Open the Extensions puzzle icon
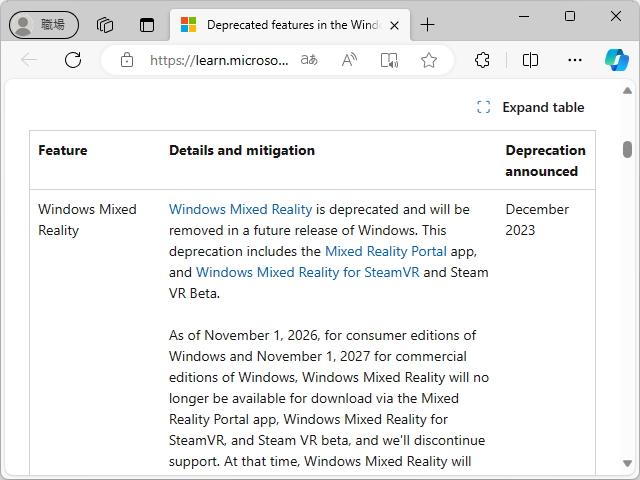640x480 pixels. [482, 60]
